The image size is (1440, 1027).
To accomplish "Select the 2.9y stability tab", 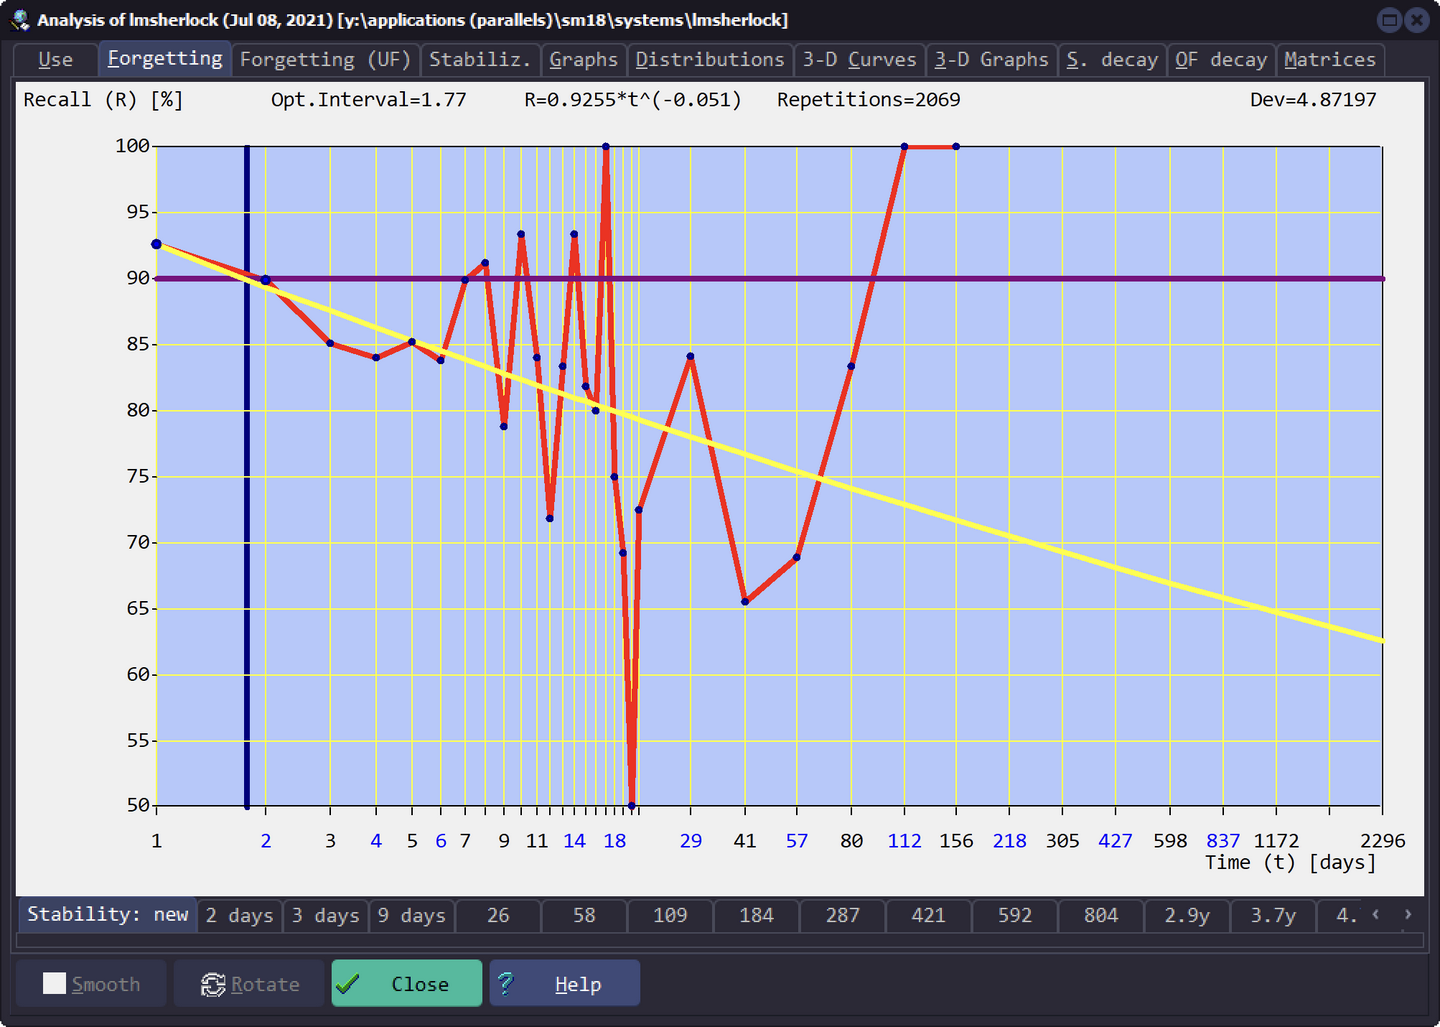I will coord(1186,916).
